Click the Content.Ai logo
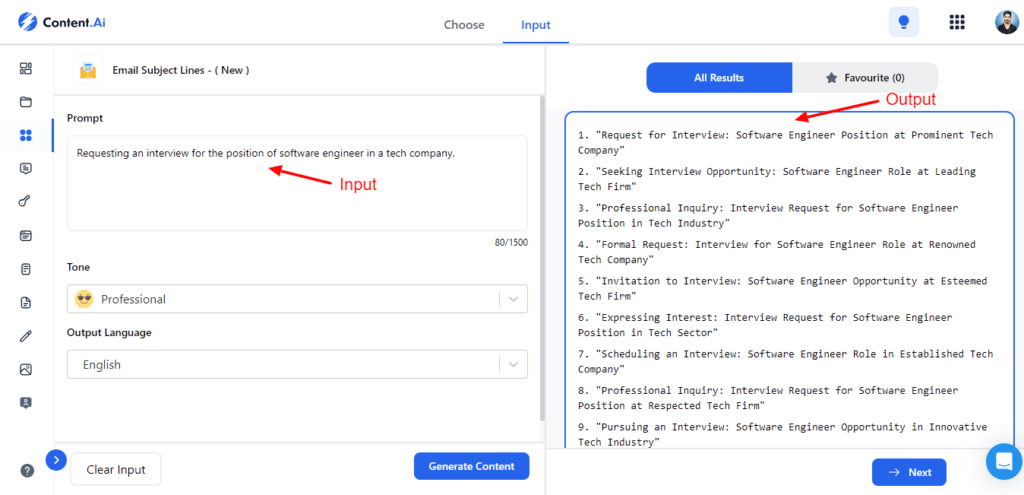Viewport: 1024px width, 495px height. tap(62, 22)
